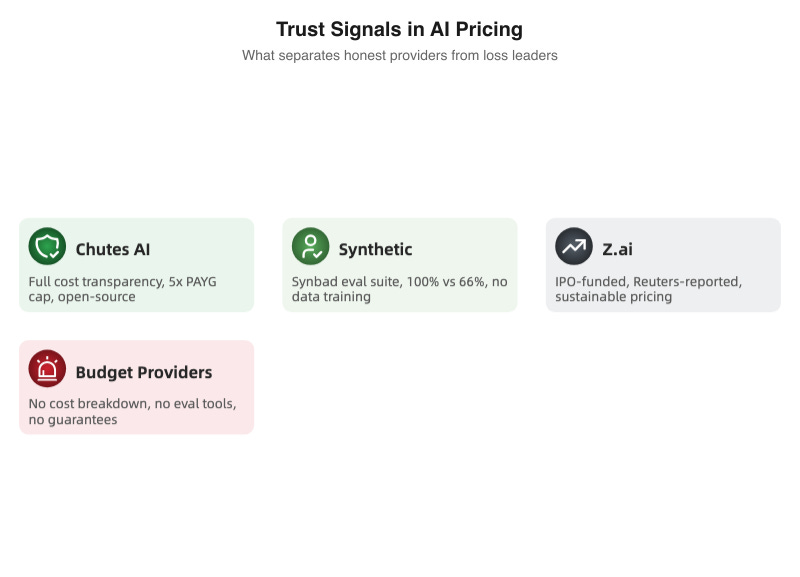This screenshot has width=800, height=577.
Task: Click the Z.ai card title
Action: pos(617,249)
